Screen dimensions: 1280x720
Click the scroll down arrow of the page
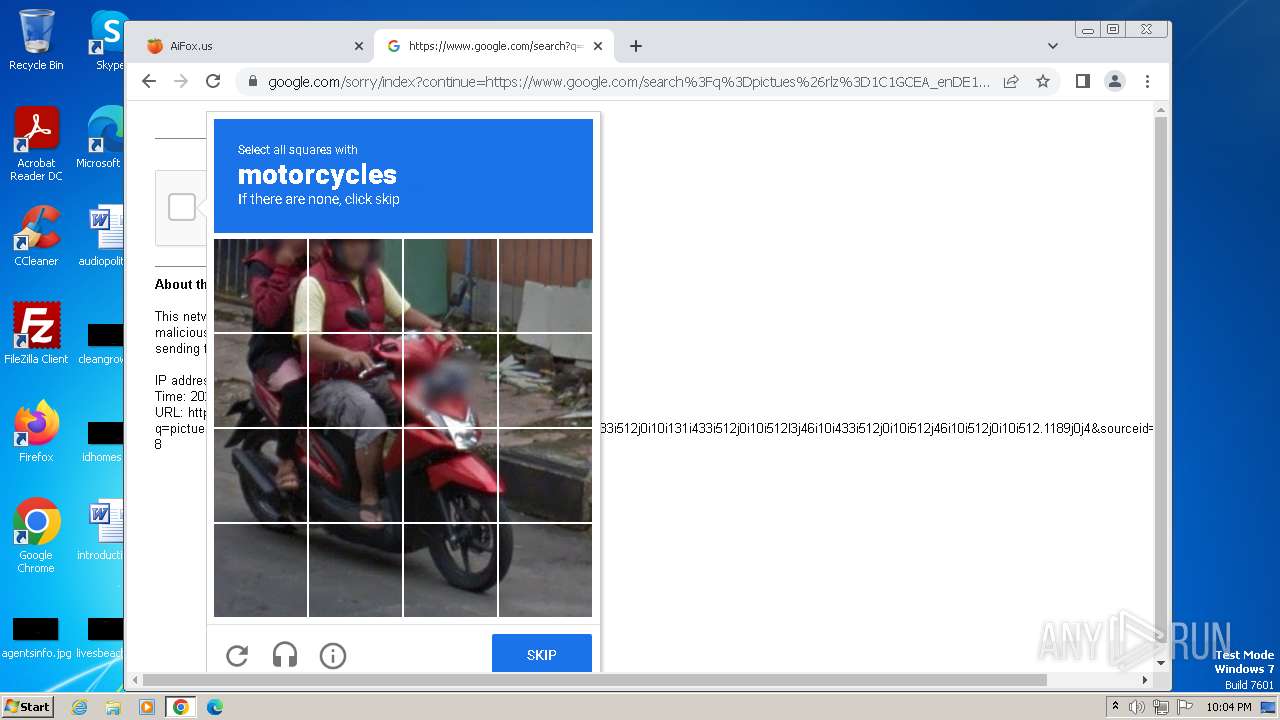pyautogui.click(x=1161, y=663)
